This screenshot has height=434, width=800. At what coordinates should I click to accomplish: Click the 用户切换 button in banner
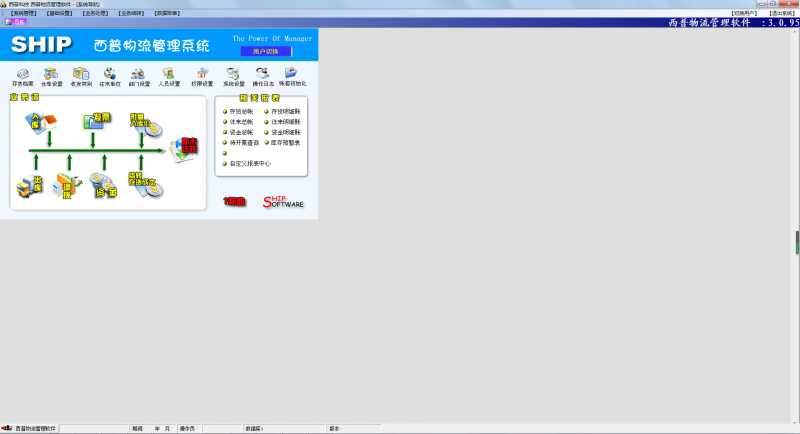click(x=266, y=50)
